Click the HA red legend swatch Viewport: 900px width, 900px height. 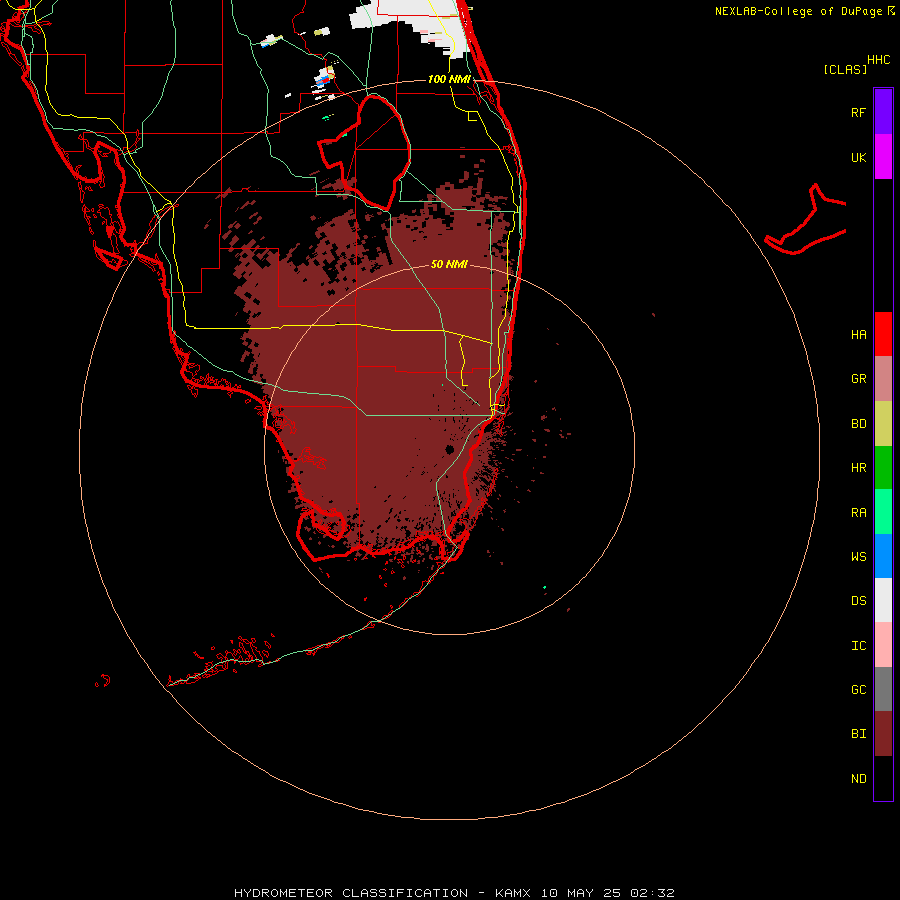pyautogui.click(x=883, y=334)
